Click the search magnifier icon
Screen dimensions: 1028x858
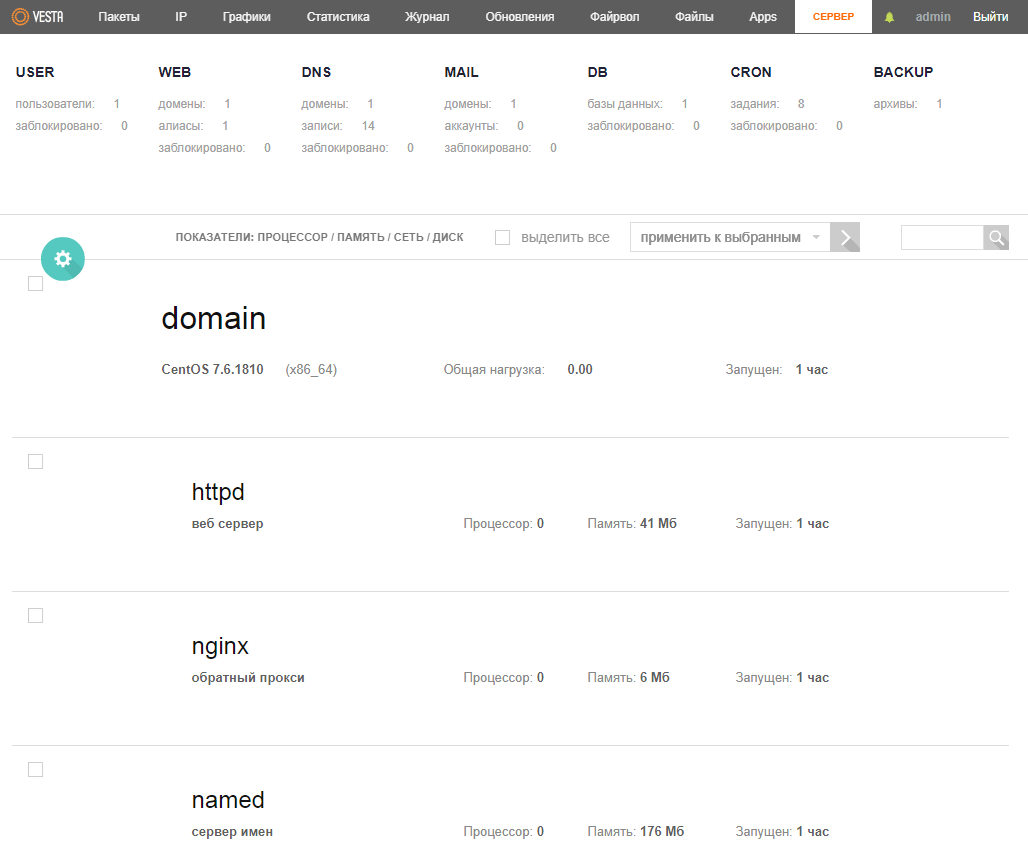(x=996, y=237)
